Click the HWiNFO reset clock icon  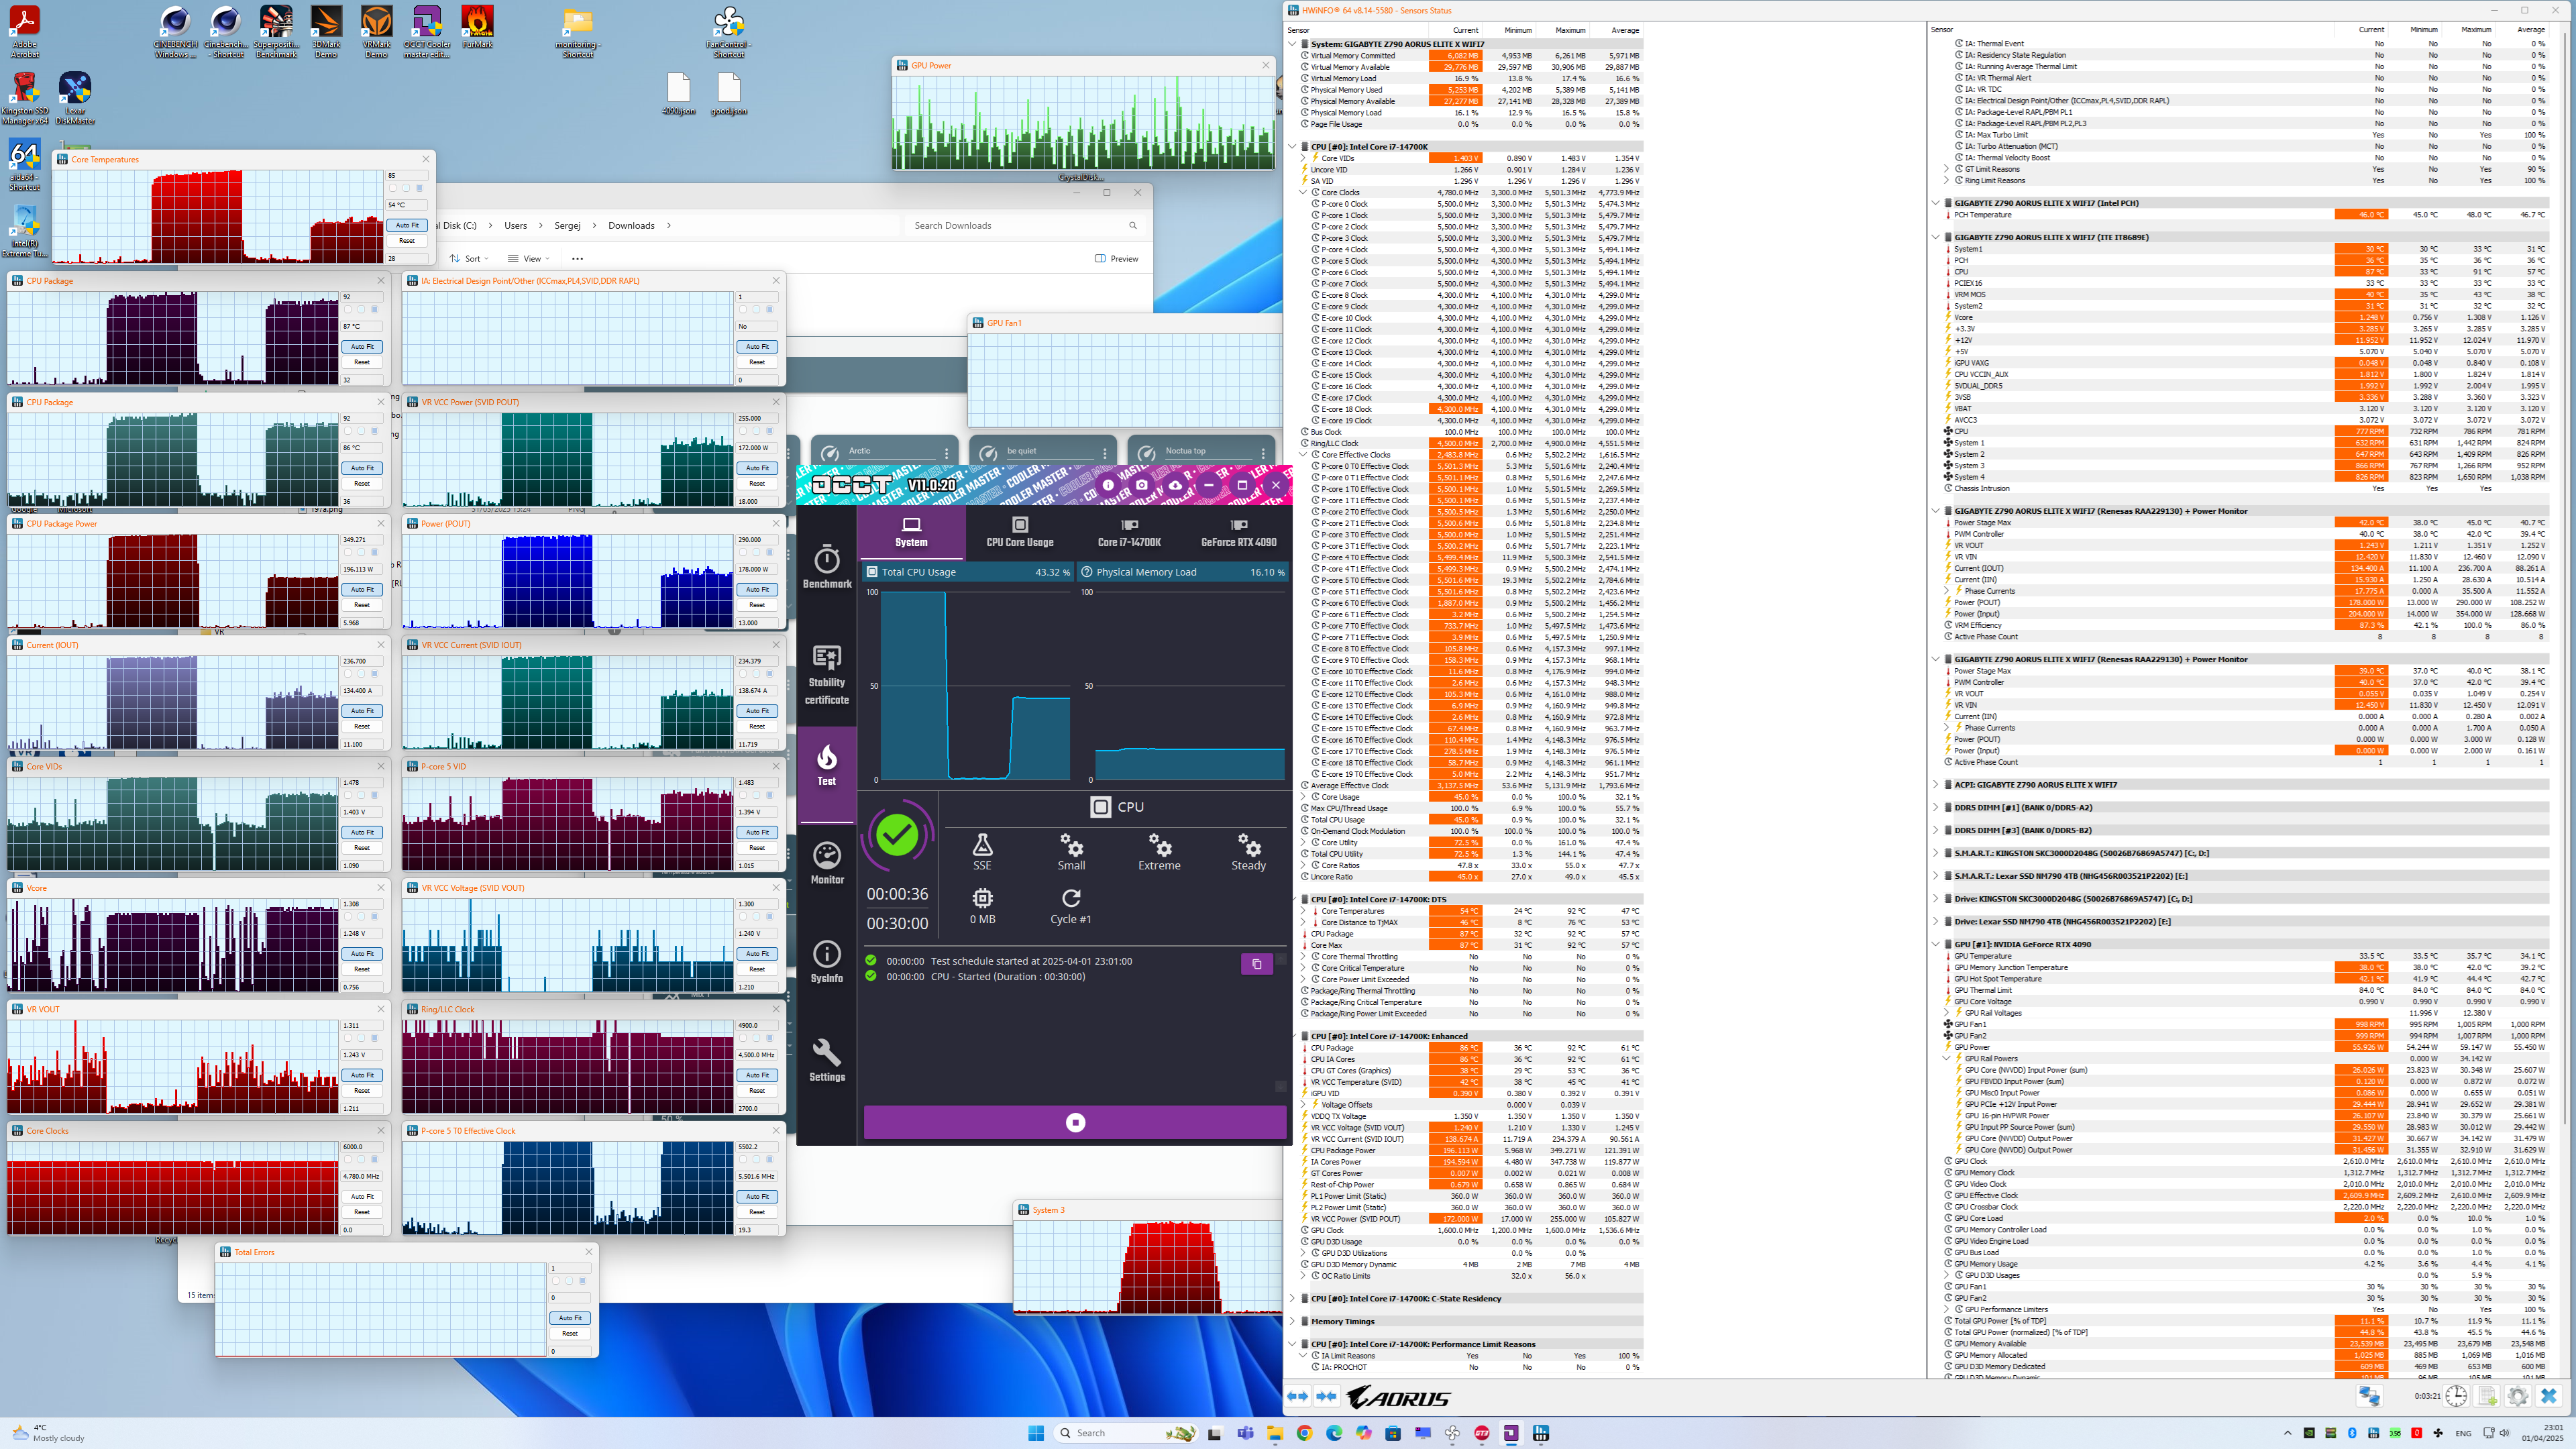pos(2456,1396)
